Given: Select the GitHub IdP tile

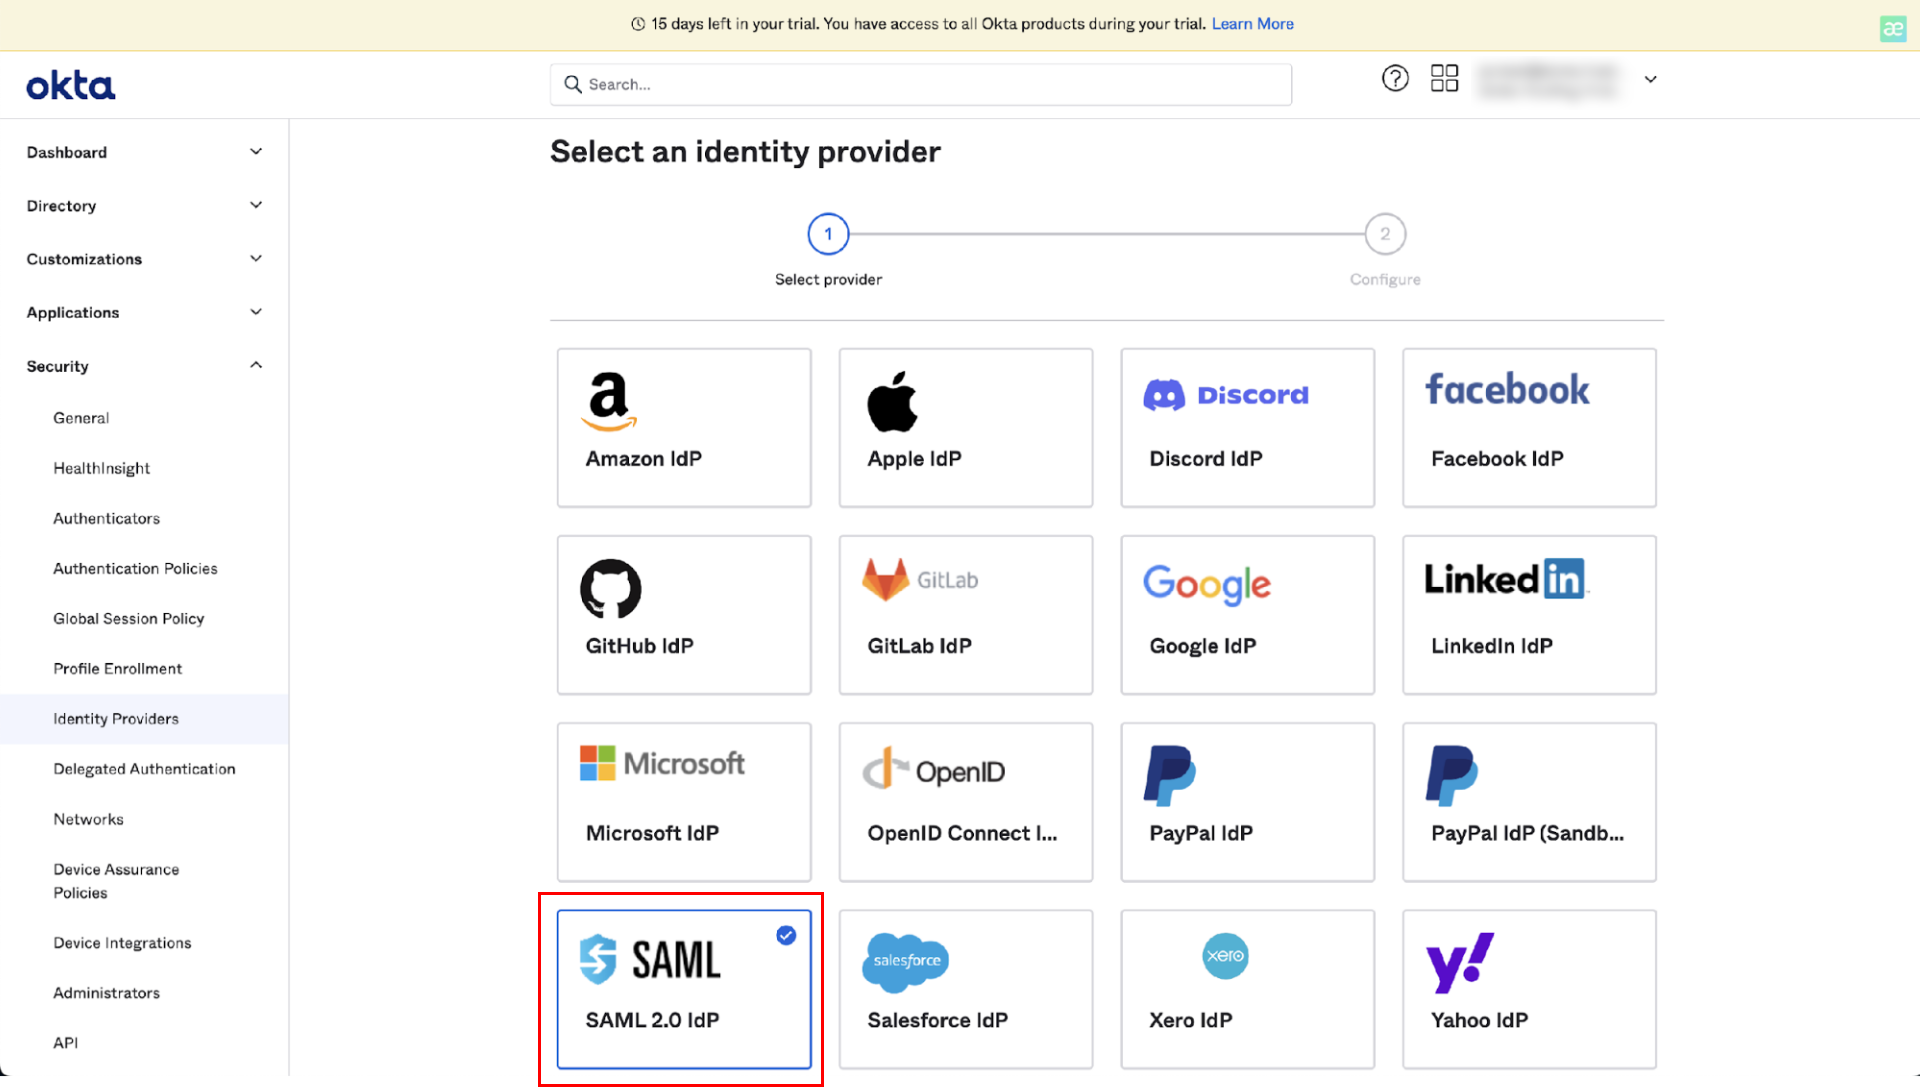Looking at the screenshot, I should (684, 614).
